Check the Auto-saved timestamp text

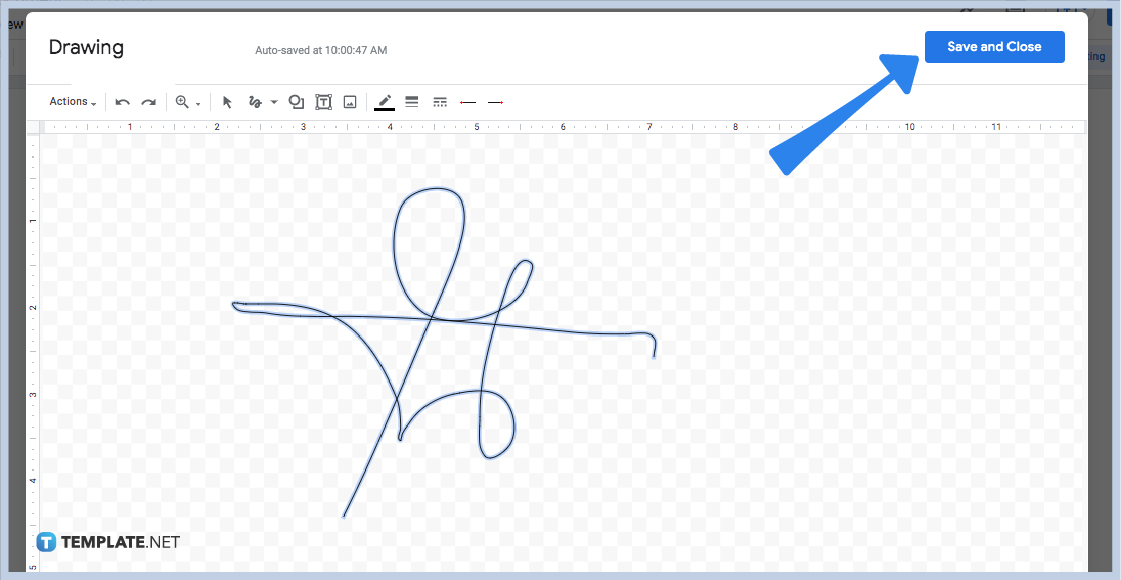click(x=320, y=49)
